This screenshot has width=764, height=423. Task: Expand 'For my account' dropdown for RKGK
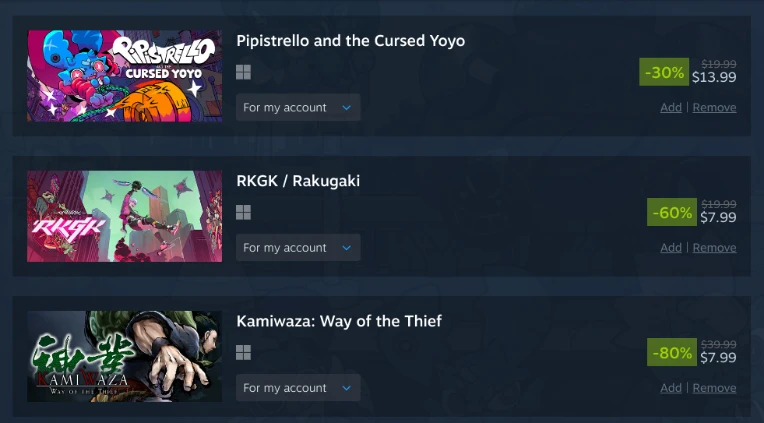(x=298, y=248)
